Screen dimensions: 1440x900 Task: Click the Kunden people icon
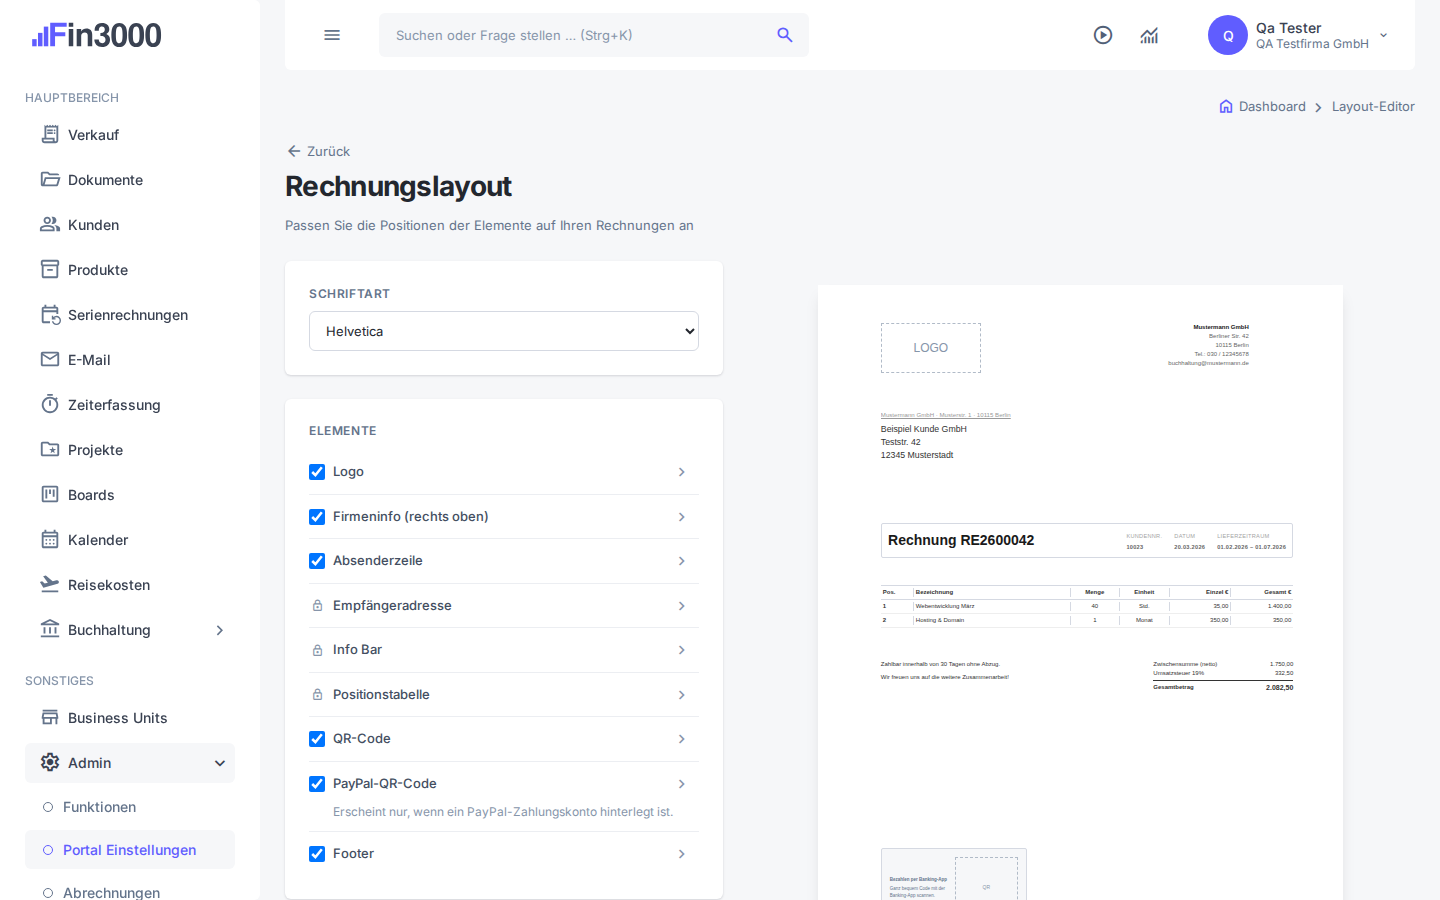(50, 224)
